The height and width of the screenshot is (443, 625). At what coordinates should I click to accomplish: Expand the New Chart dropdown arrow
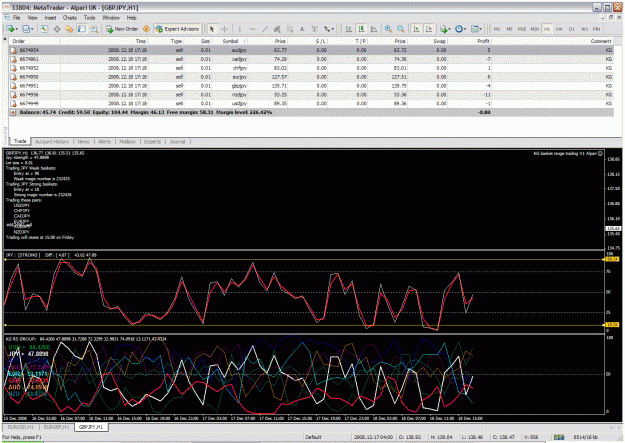tap(17, 30)
